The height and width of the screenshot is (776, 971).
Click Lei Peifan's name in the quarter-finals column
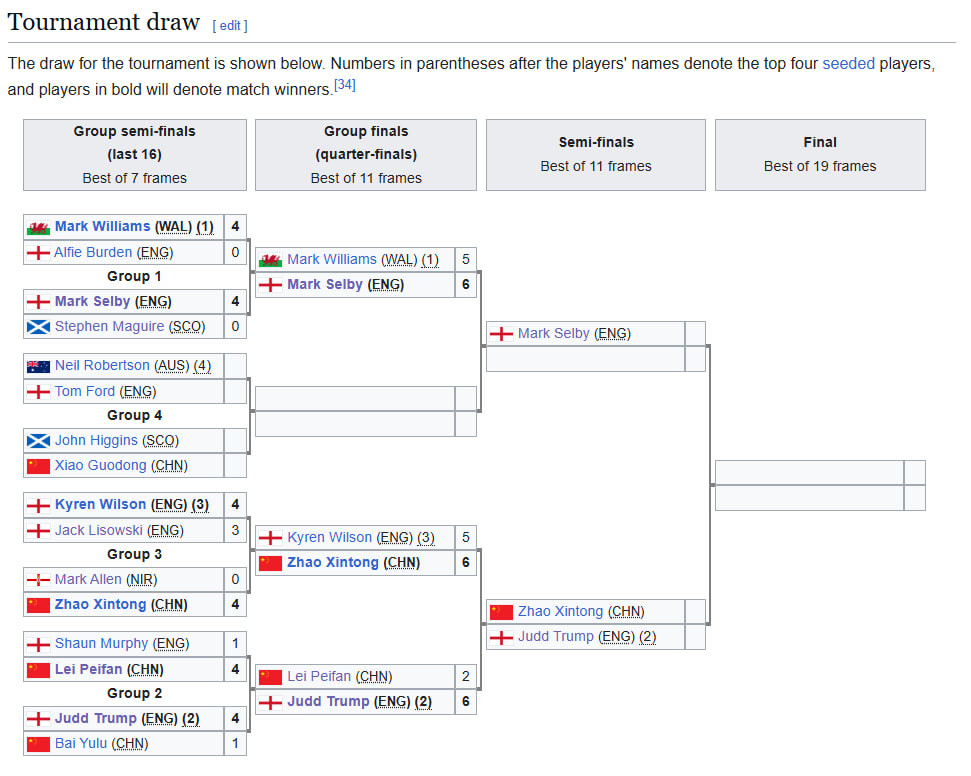click(x=319, y=677)
